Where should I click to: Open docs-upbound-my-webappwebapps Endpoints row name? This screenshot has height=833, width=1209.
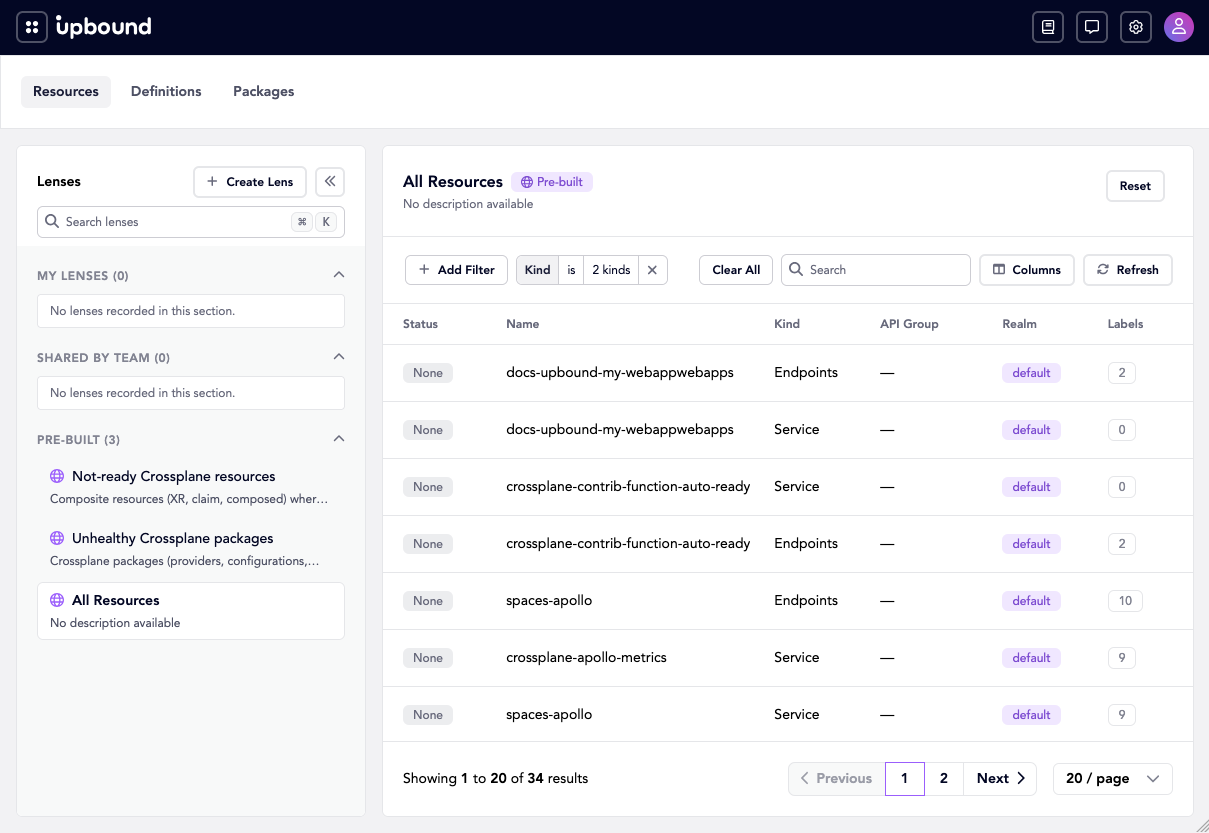point(620,372)
